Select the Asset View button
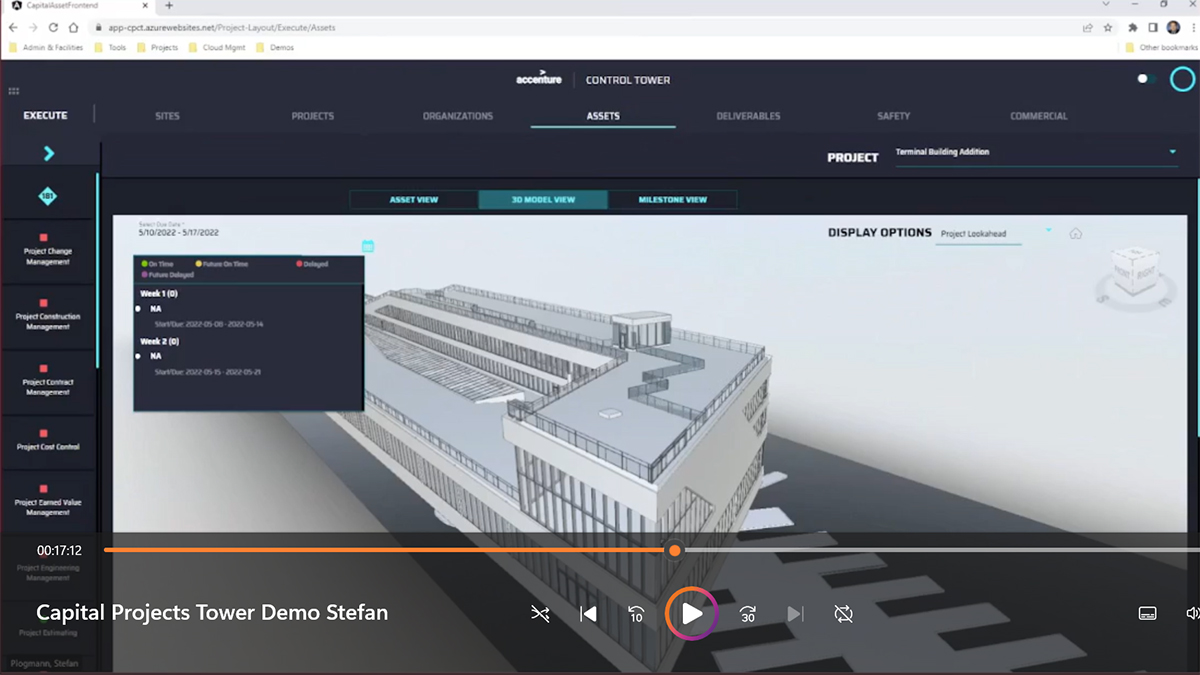 [414, 200]
